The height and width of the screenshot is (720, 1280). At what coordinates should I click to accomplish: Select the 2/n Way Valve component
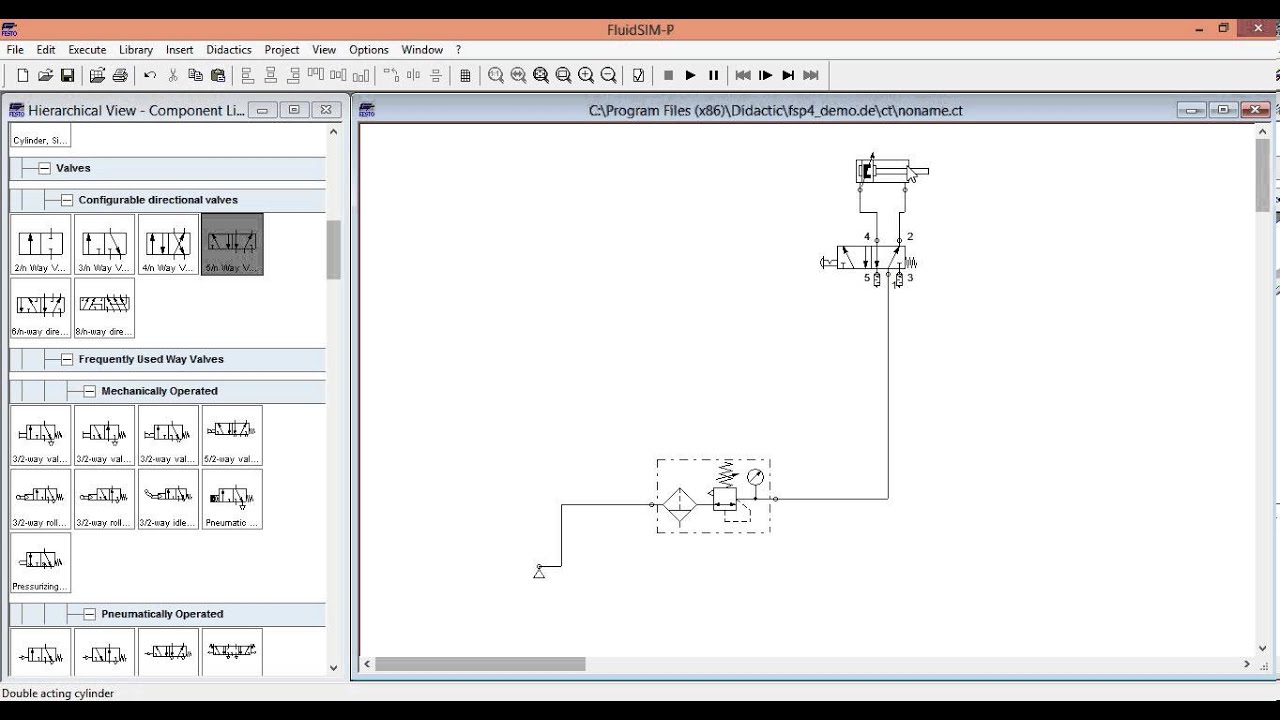coord(41,245)
